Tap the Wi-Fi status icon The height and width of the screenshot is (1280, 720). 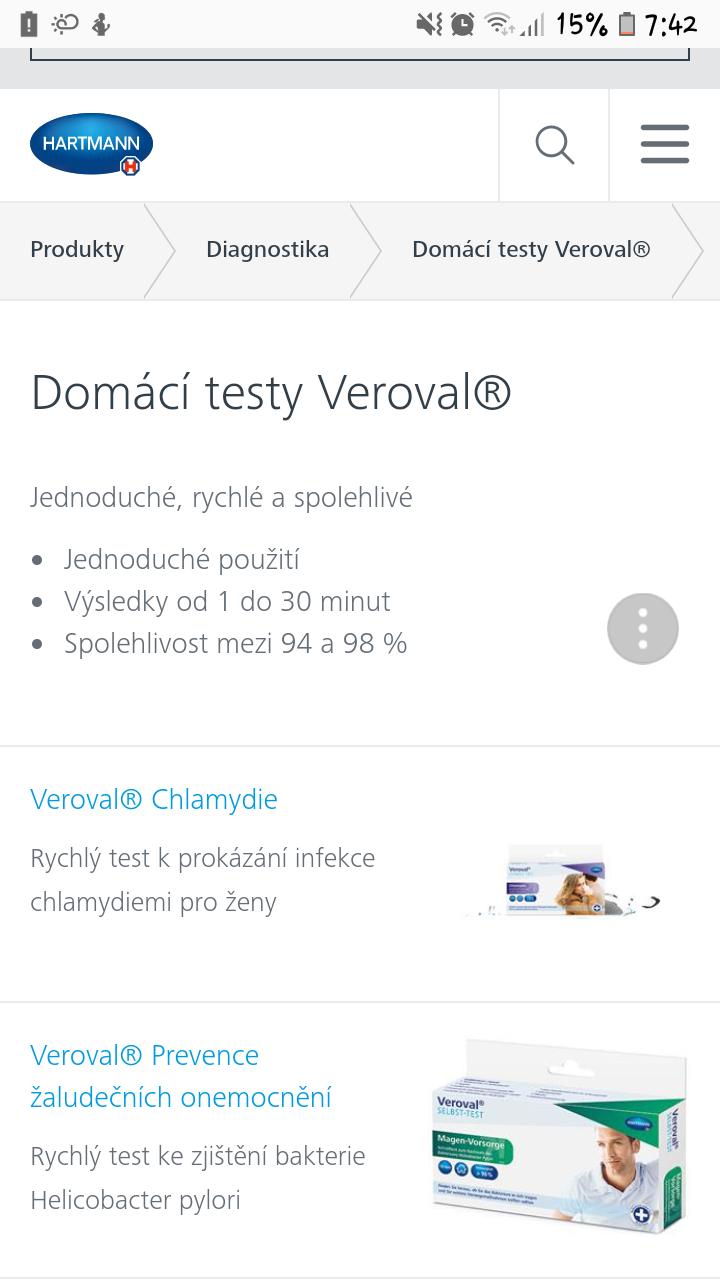497,24
